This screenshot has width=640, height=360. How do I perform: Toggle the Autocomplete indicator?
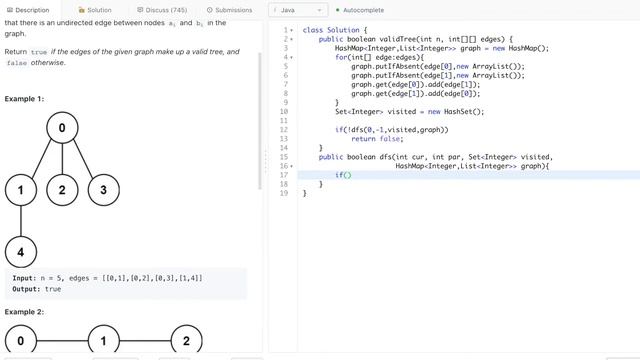coord(360,10)
